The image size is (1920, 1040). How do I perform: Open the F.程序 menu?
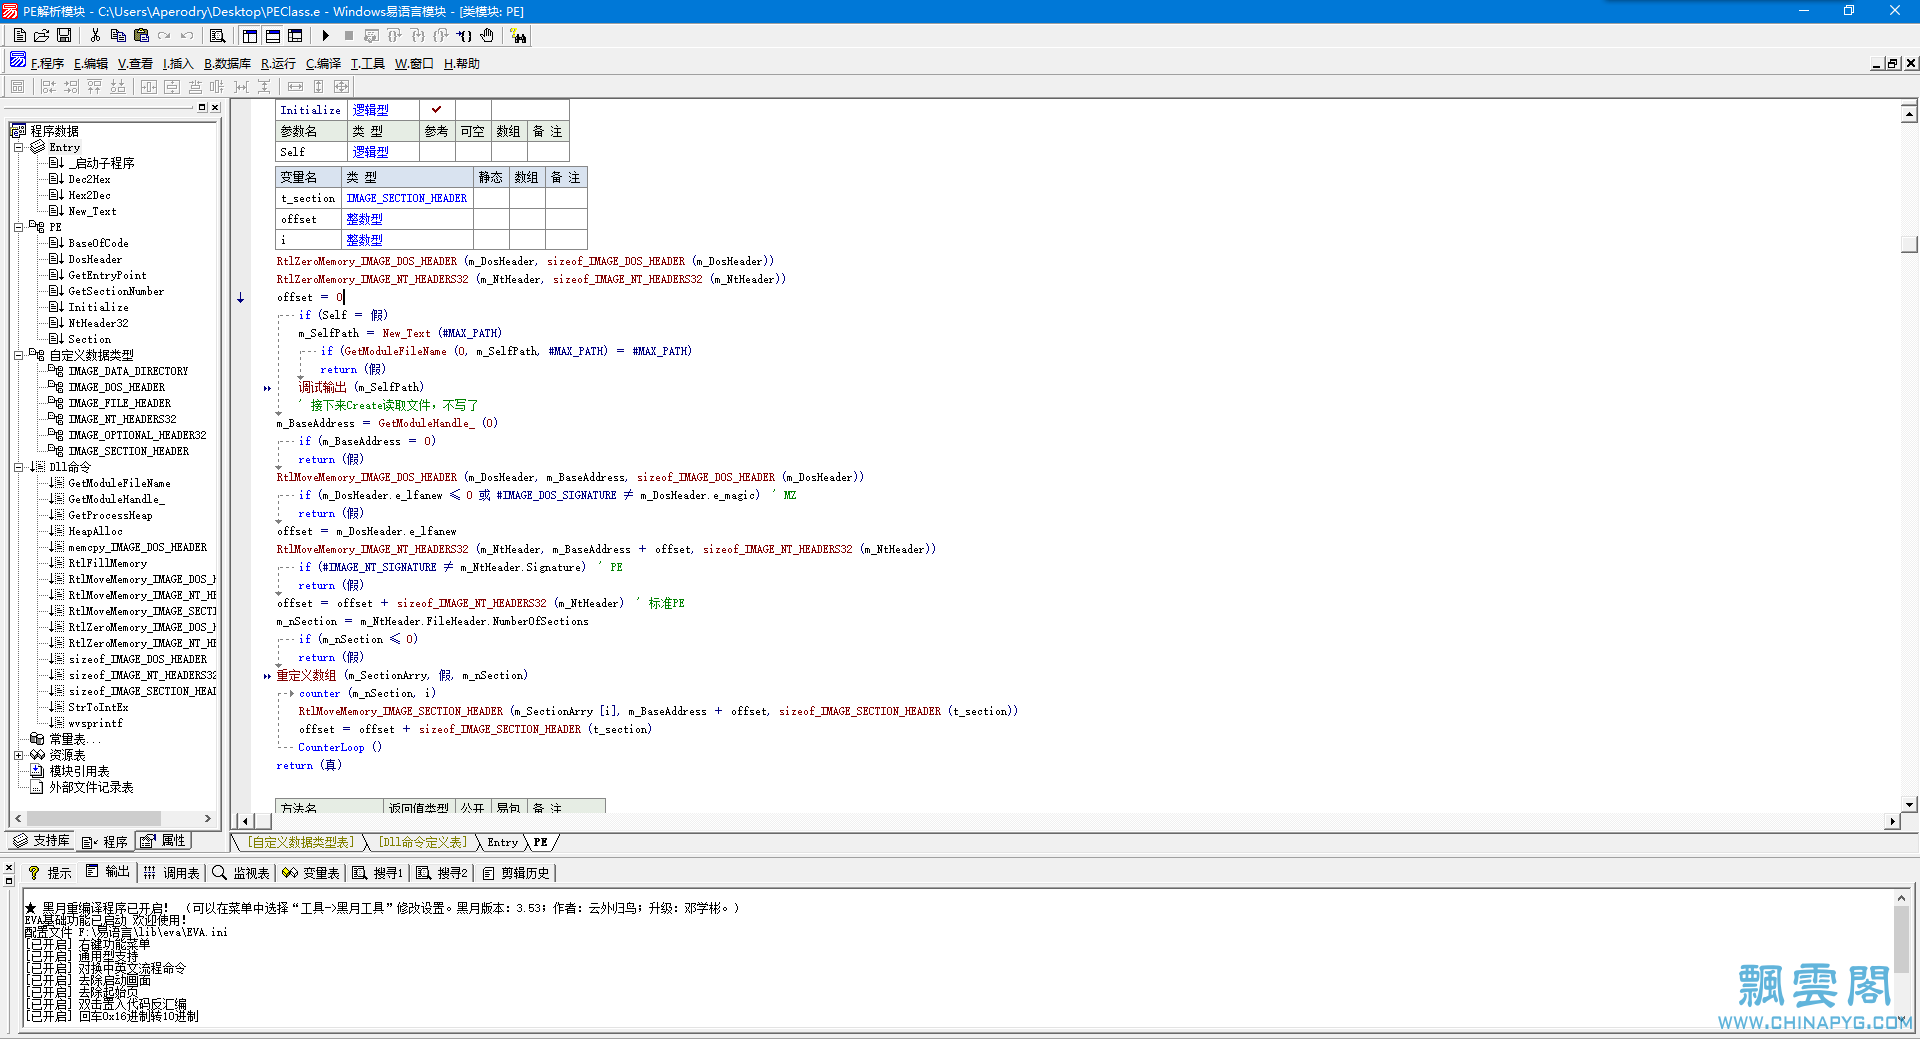(x=47, y=64)
